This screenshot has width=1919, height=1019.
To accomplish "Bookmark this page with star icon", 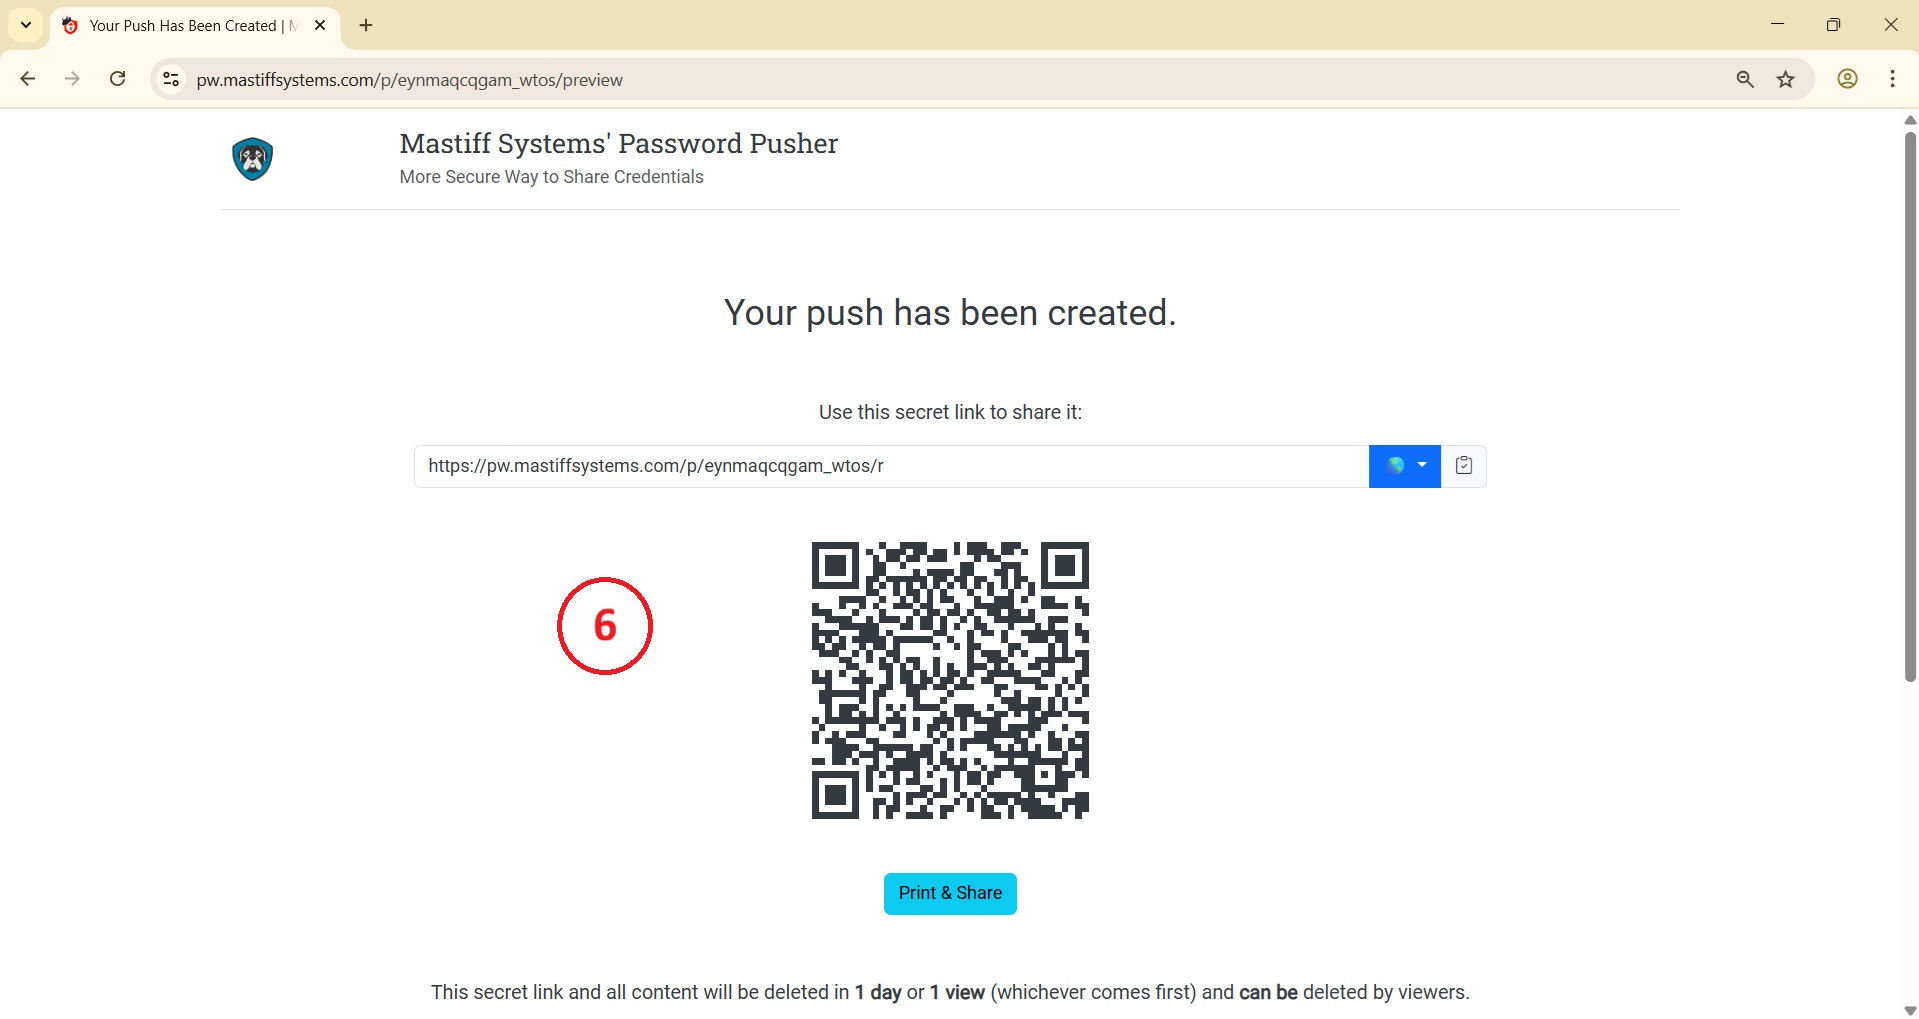I will tap(1786, 80).
